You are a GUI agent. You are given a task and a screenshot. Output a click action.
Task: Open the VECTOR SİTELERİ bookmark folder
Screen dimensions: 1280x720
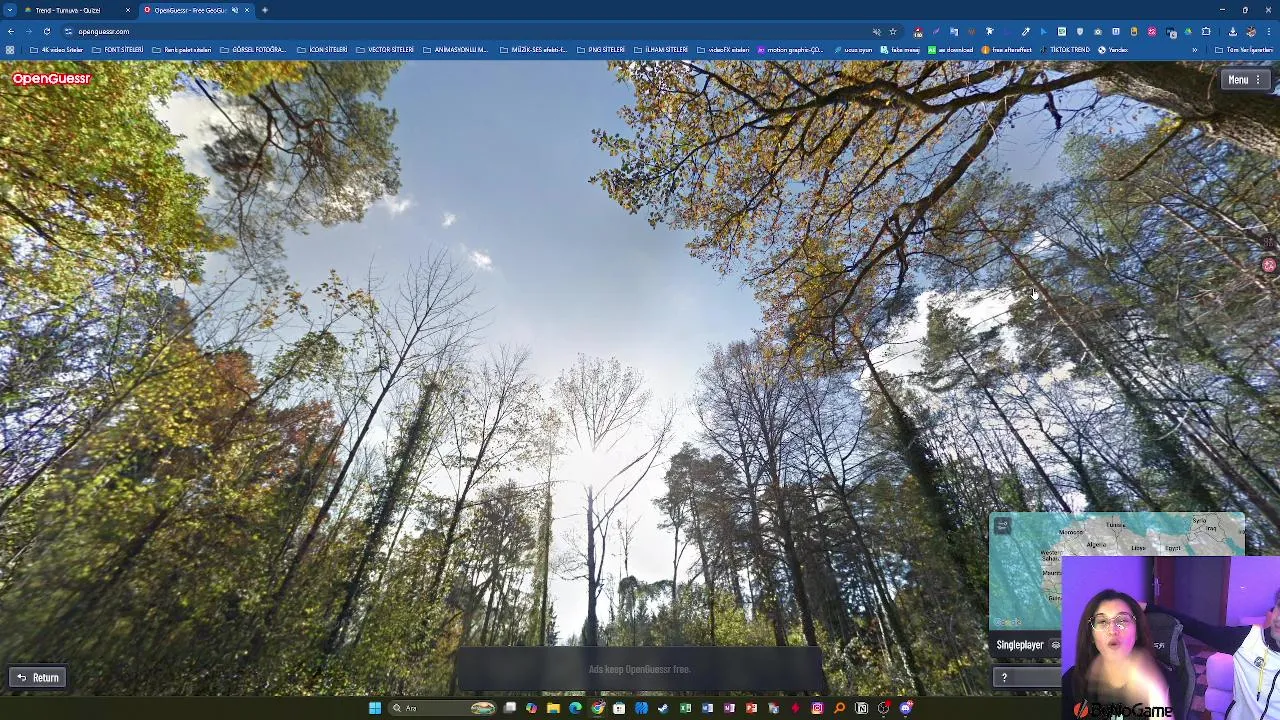coord(385,50)
